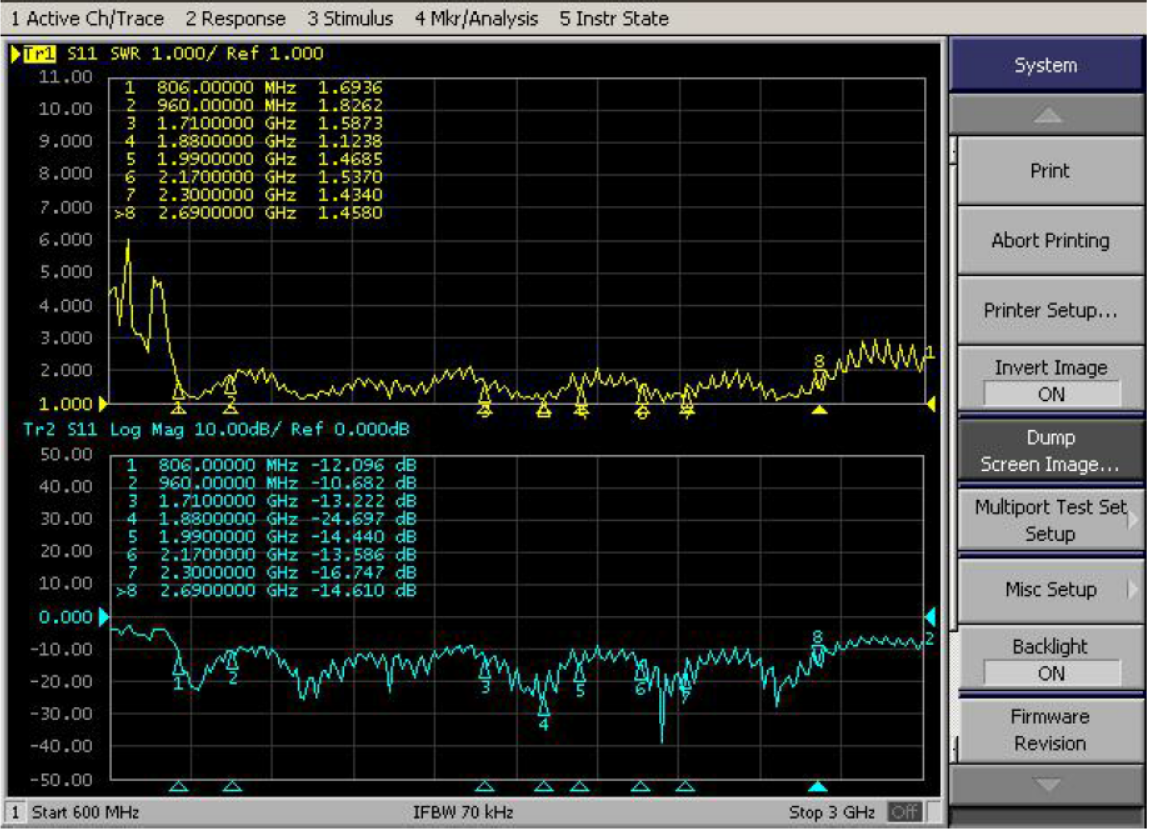This screenshot has width=1150, height=830.
Task: Click the cyan 0 dB reference arrow on Tr2
Action: tap(103, 617)
